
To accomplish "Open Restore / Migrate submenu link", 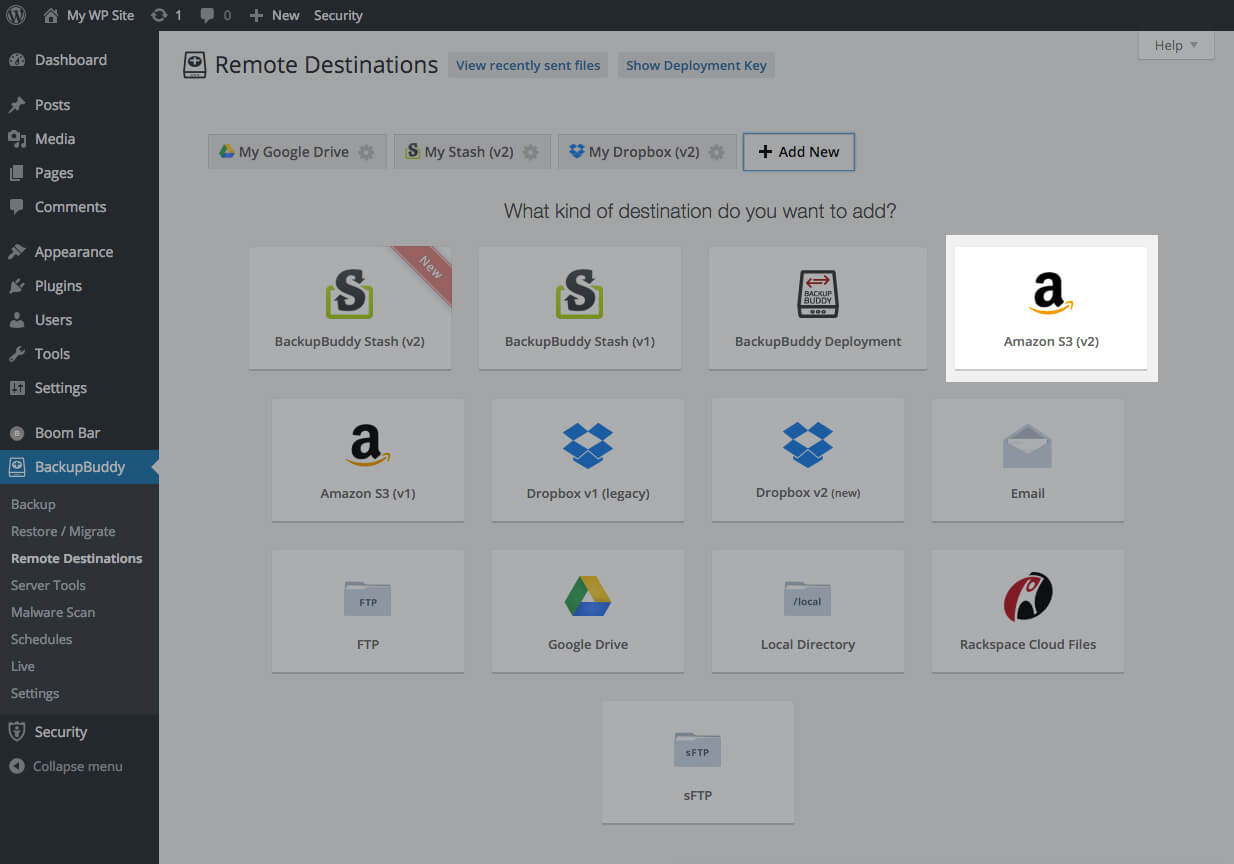I will coord(63,531).
